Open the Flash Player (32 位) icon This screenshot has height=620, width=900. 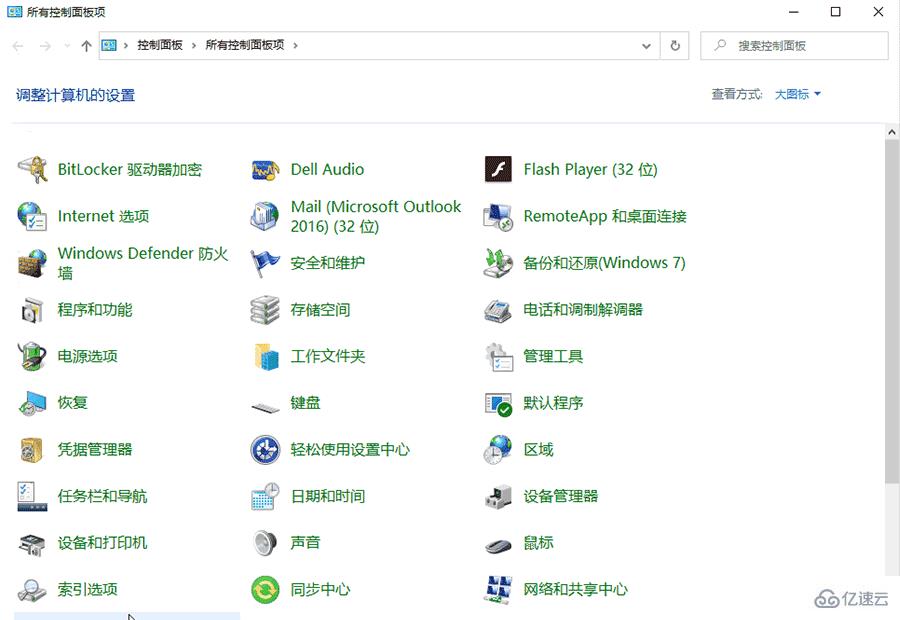498,170
